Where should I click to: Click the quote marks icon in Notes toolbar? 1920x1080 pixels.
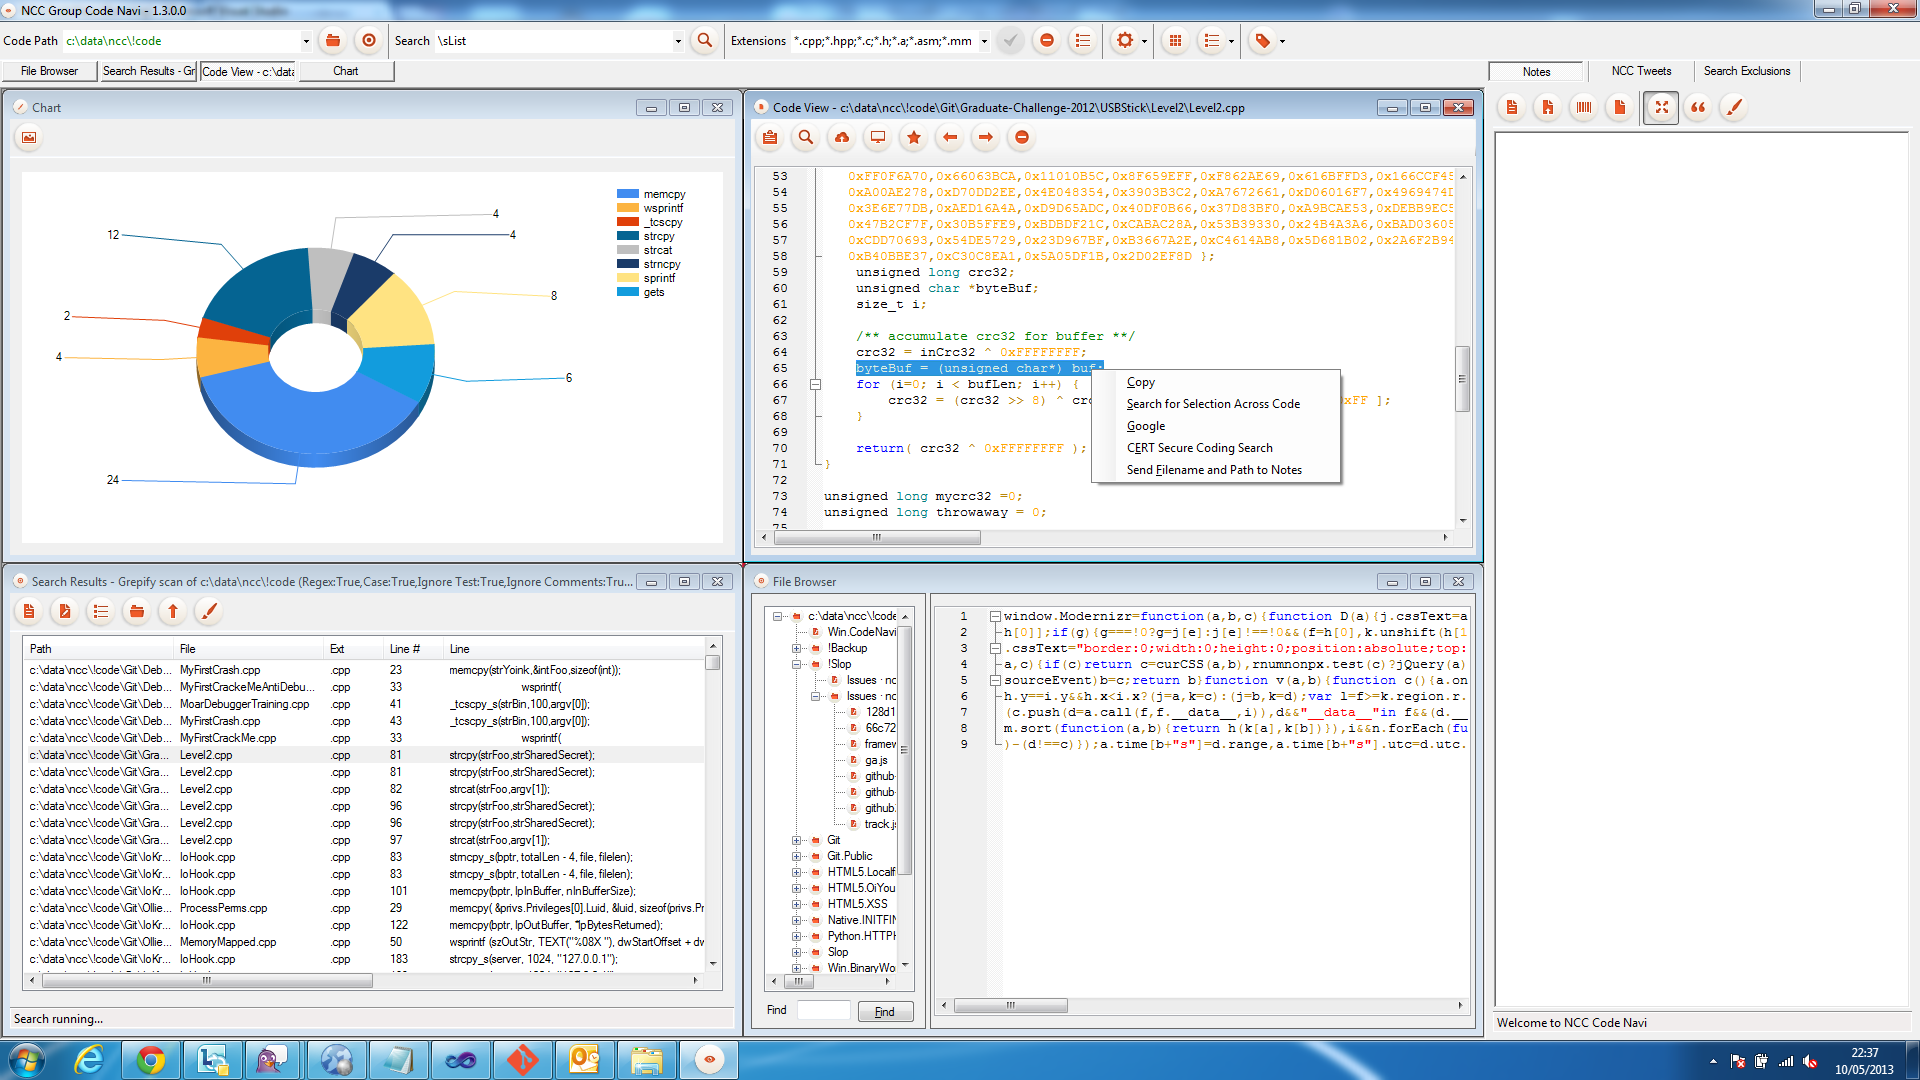tap(1697, 107)
